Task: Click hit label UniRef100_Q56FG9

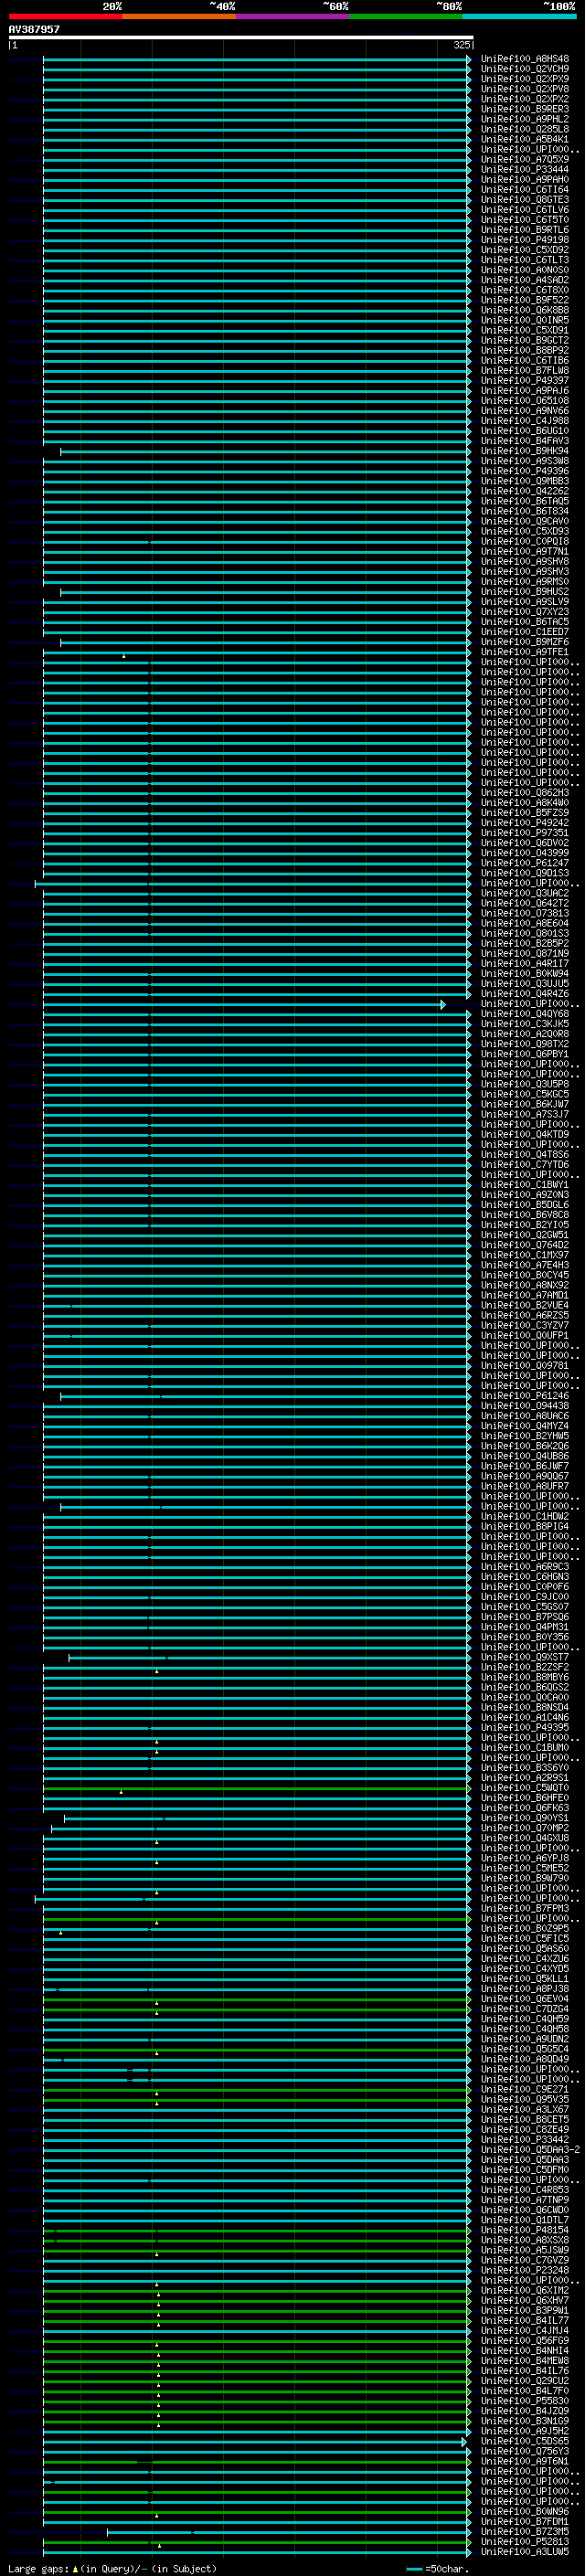Action: (x=524, y=2341)
